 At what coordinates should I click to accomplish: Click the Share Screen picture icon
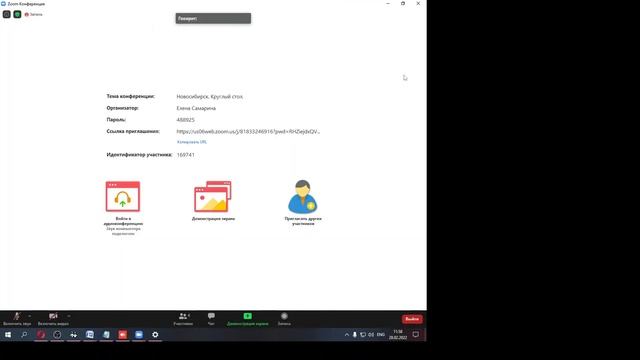[x=213, y=196]
